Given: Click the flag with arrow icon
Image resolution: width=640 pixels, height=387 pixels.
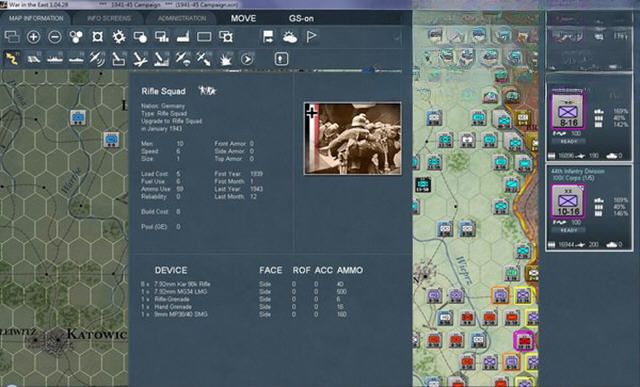Looking at the screenshot, I should [x=268, y=37].
